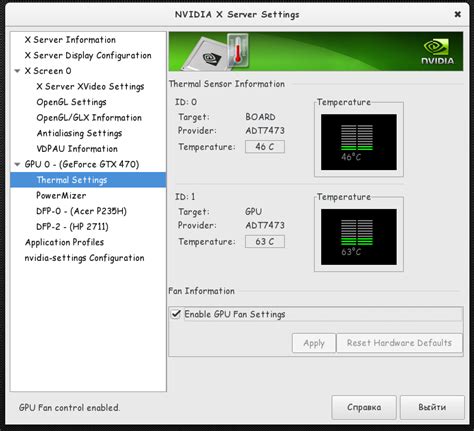Open OpenGL/GLX Information page

(89, 118)
